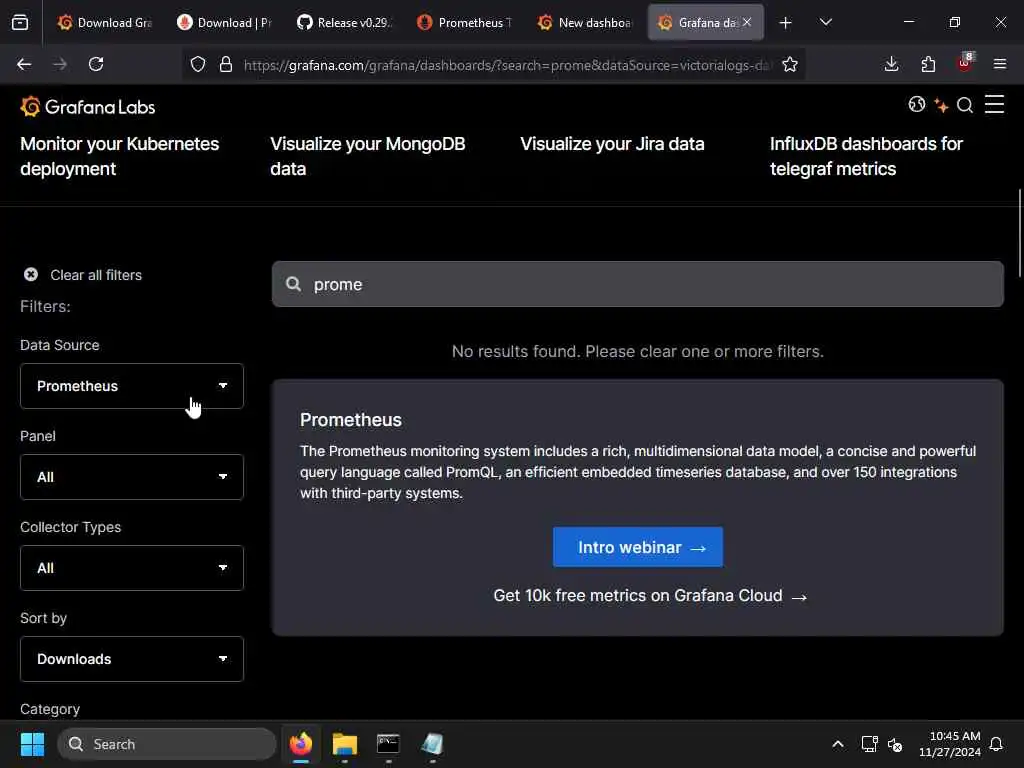Switch to the Download Prometheus tab
This screenshot has width=1024, height=768.
click(224, 22)
